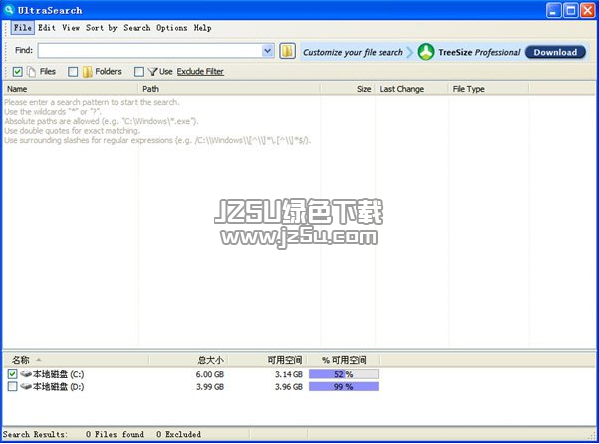Sort results by Size column header
The height and width of the screenshot is (444, 599).
click(x=348, y=89)
